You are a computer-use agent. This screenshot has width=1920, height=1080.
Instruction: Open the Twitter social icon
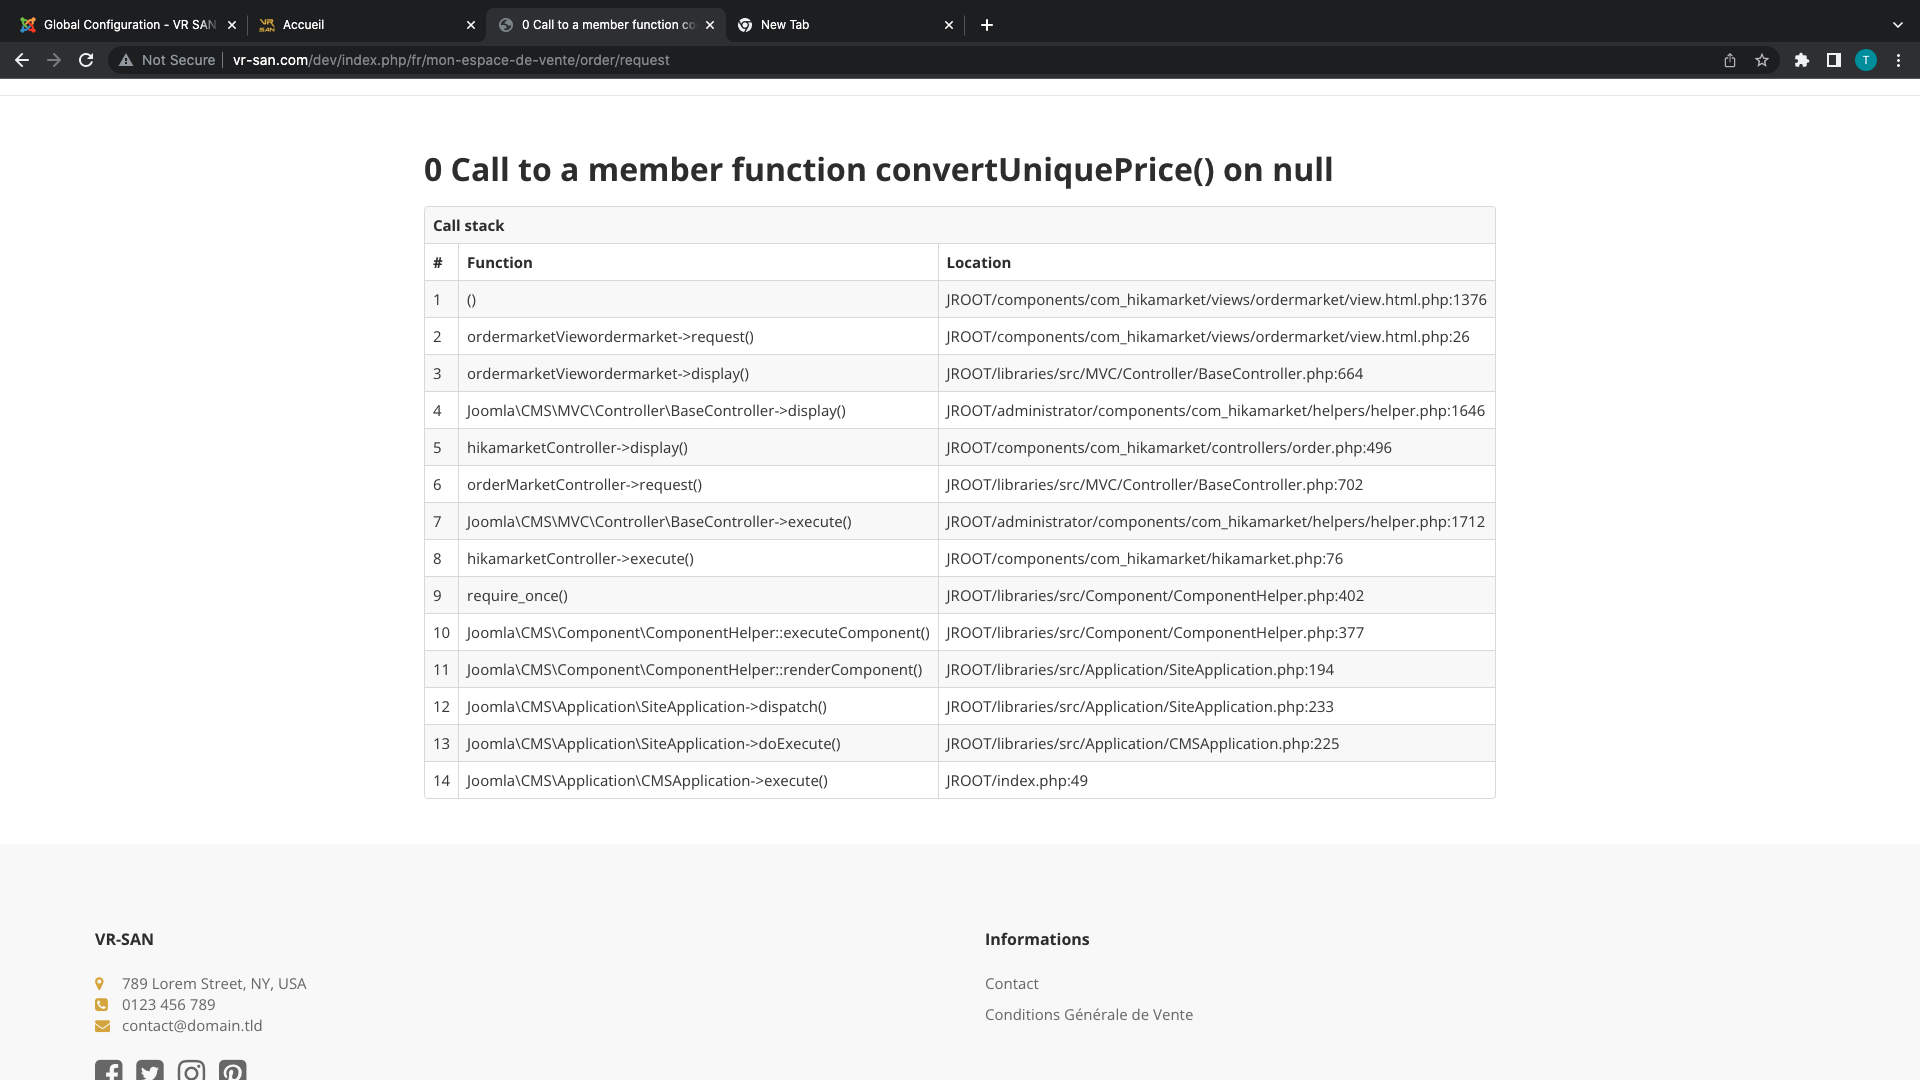[150, 1071]
